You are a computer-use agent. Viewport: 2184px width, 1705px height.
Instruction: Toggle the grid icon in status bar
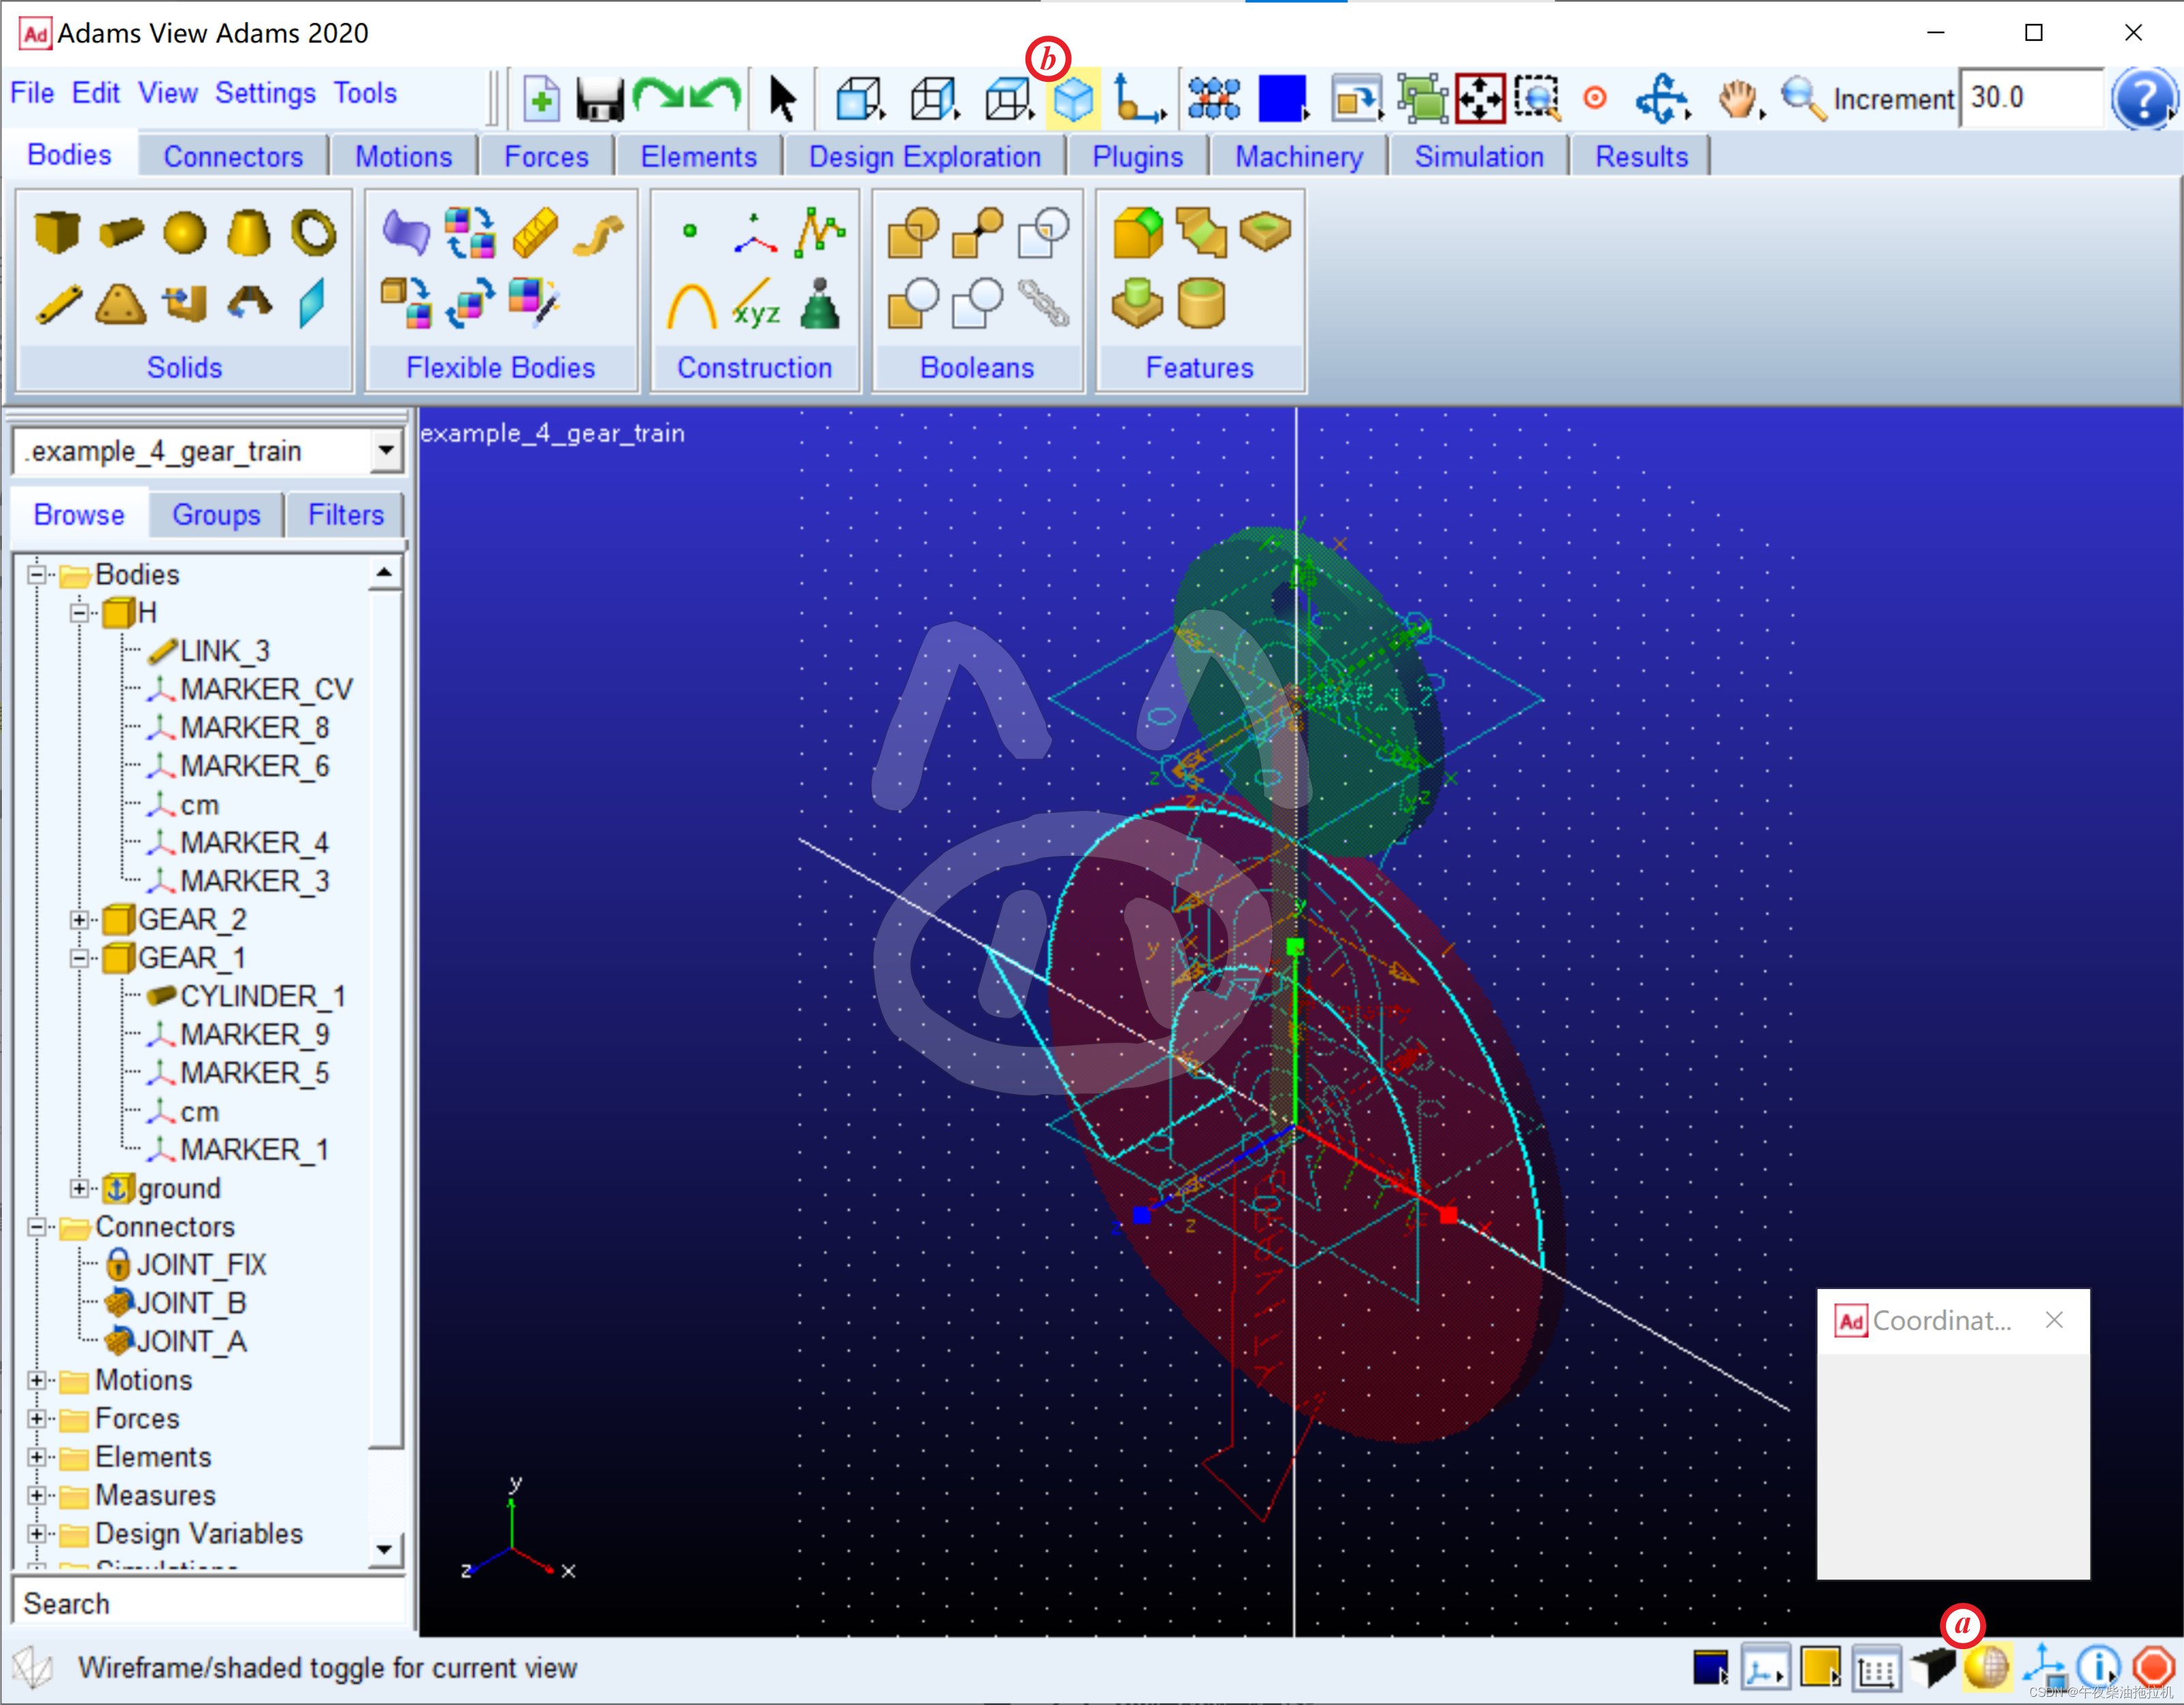[x=1877, y=1668]
